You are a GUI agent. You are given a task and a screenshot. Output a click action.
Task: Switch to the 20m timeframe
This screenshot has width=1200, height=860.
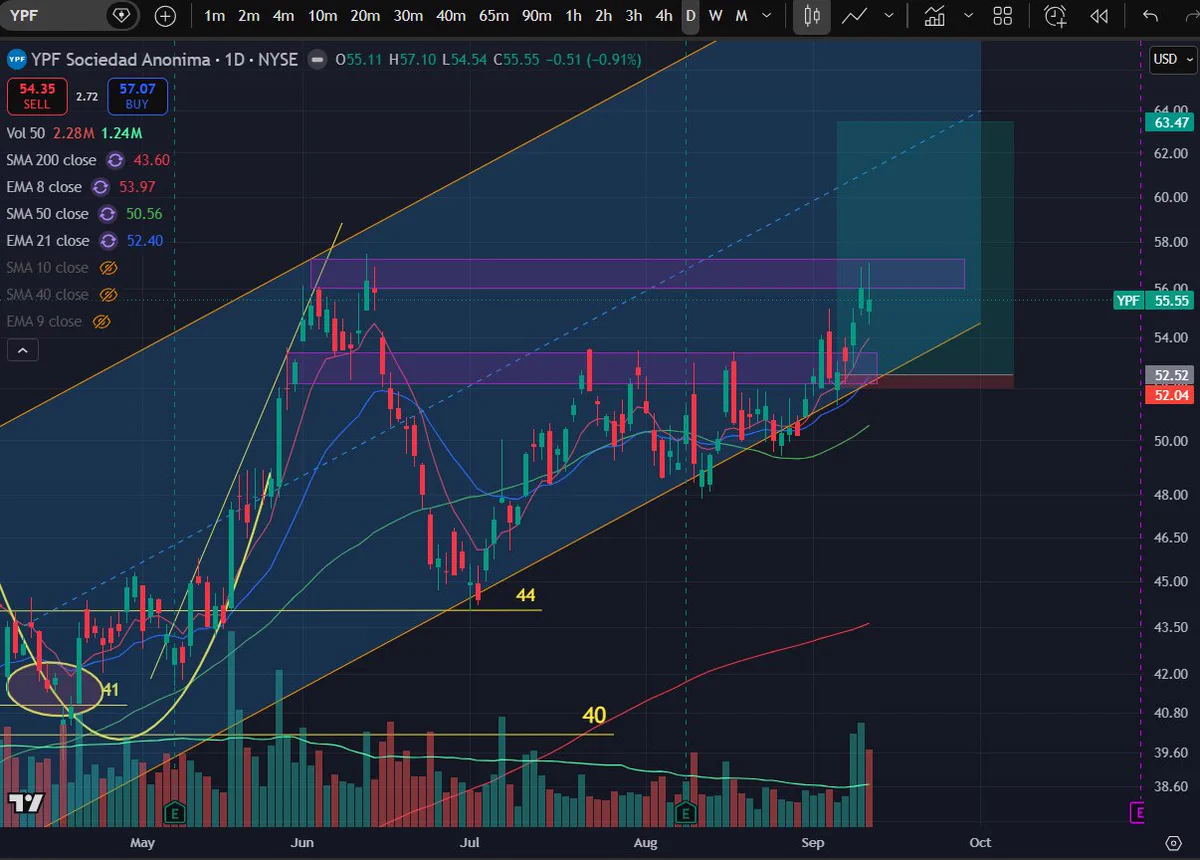tap(365, 16)
